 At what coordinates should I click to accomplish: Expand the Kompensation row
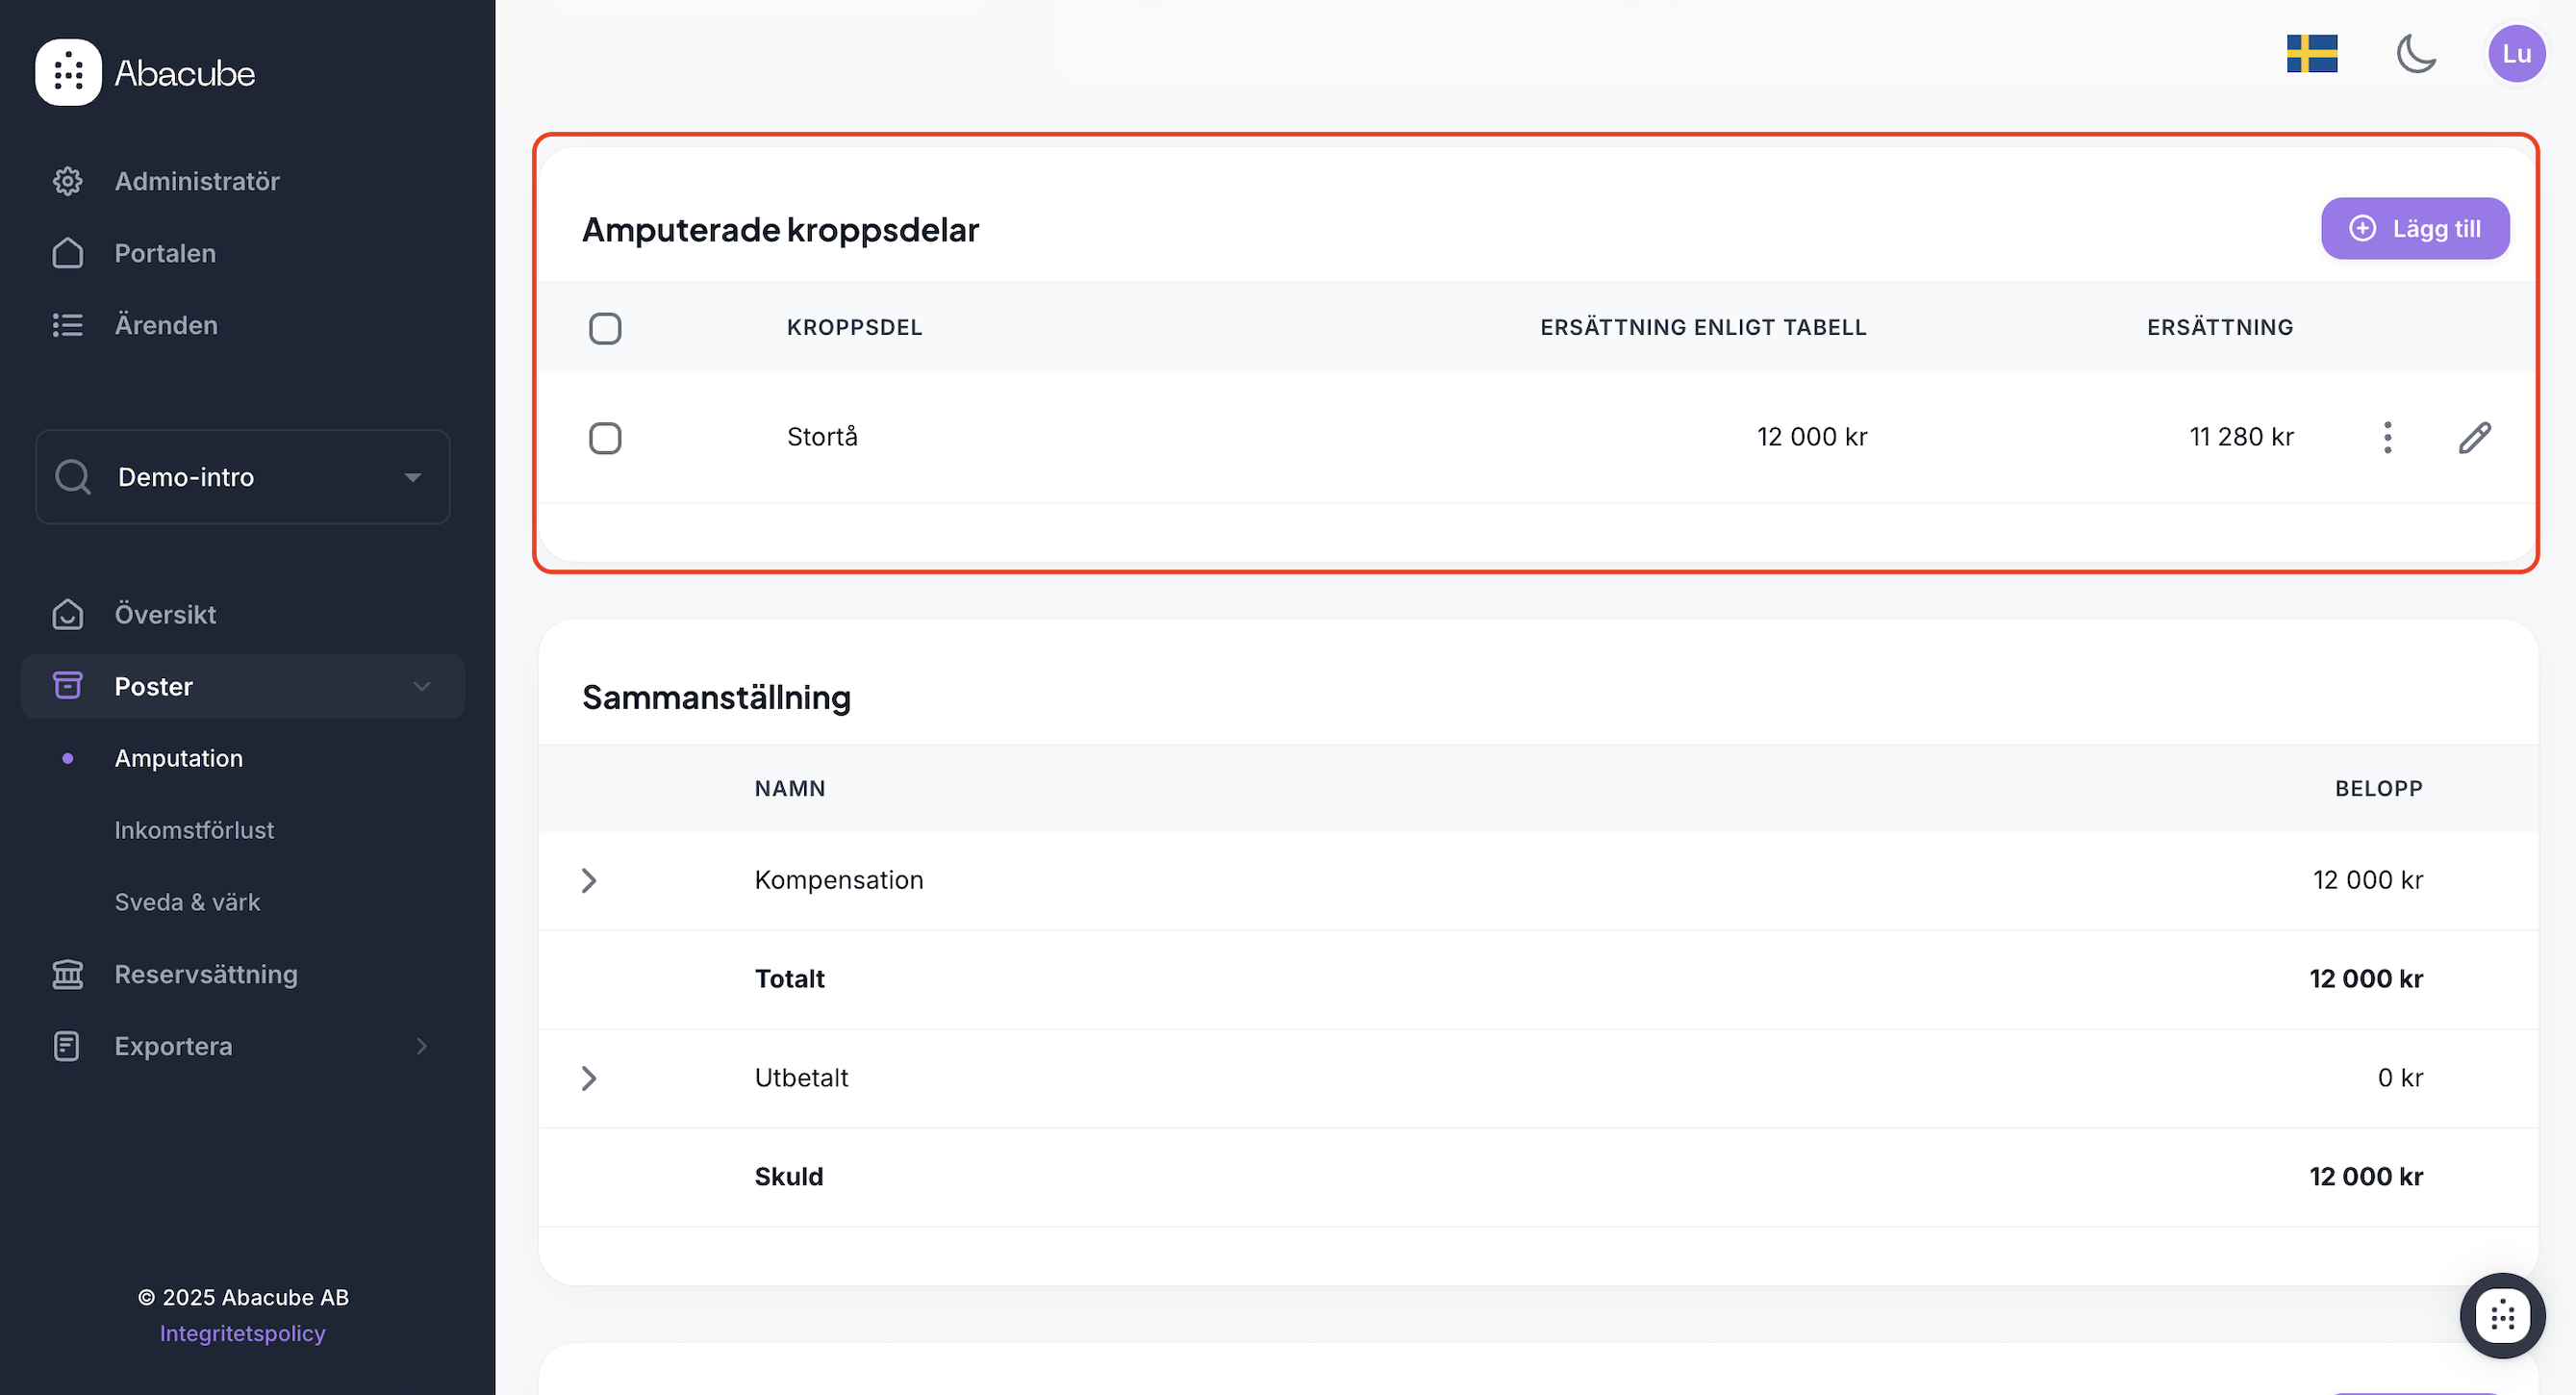(589, 880)
